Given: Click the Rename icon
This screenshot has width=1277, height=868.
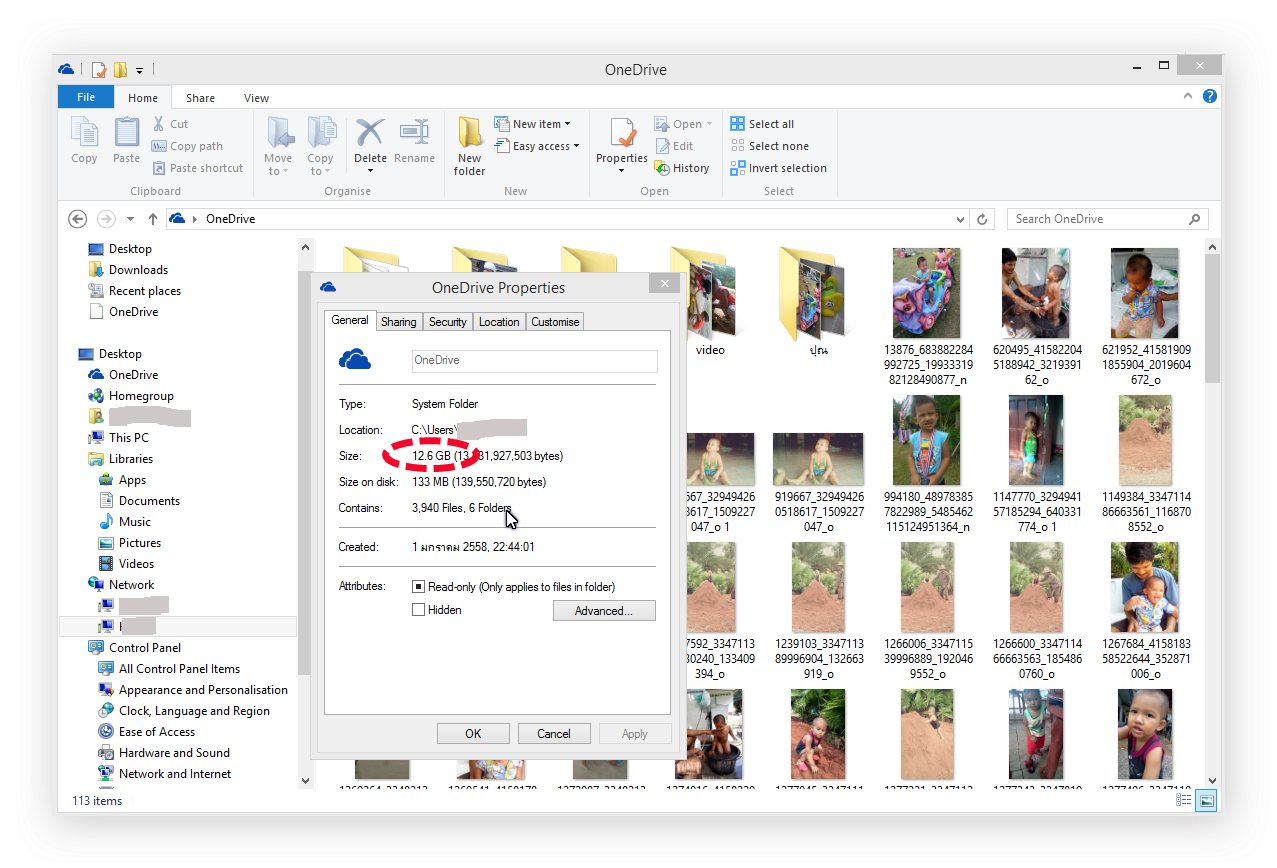Looking at the screenshot, I should pyautogui.click(x=414, y=133).
